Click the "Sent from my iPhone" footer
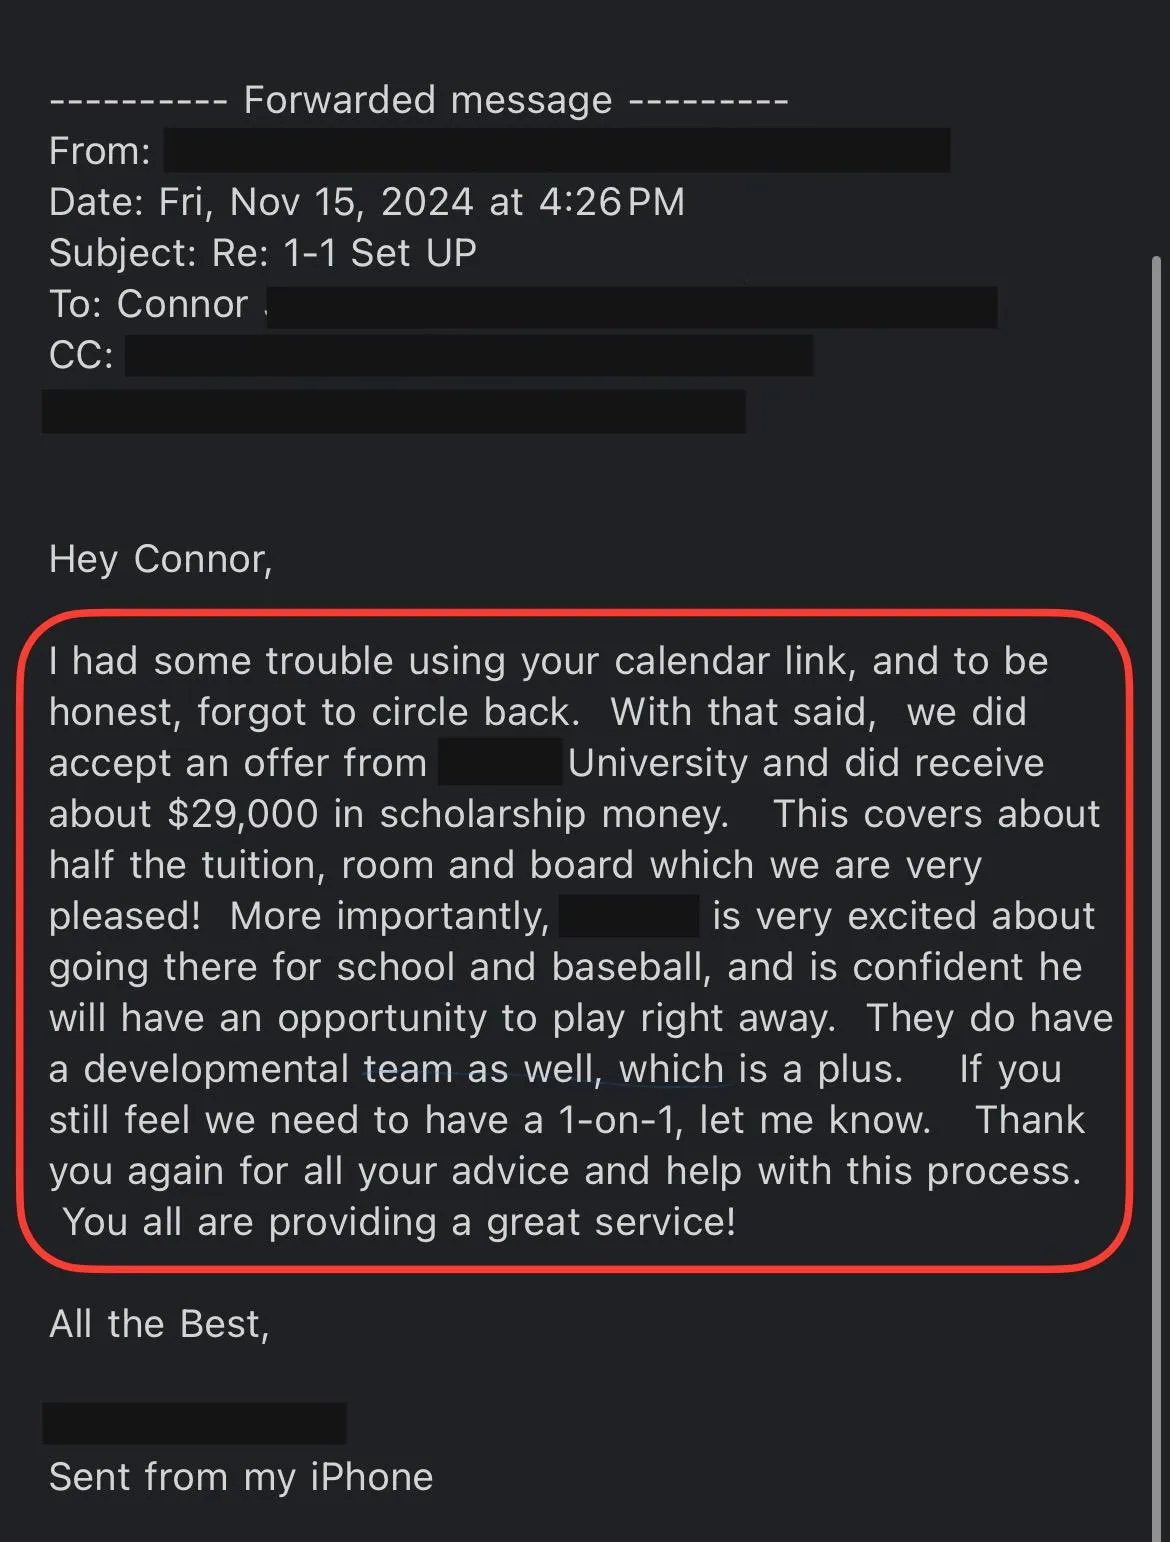Viewport: 1170px width, 1542px height. [x=241, y=1477]
